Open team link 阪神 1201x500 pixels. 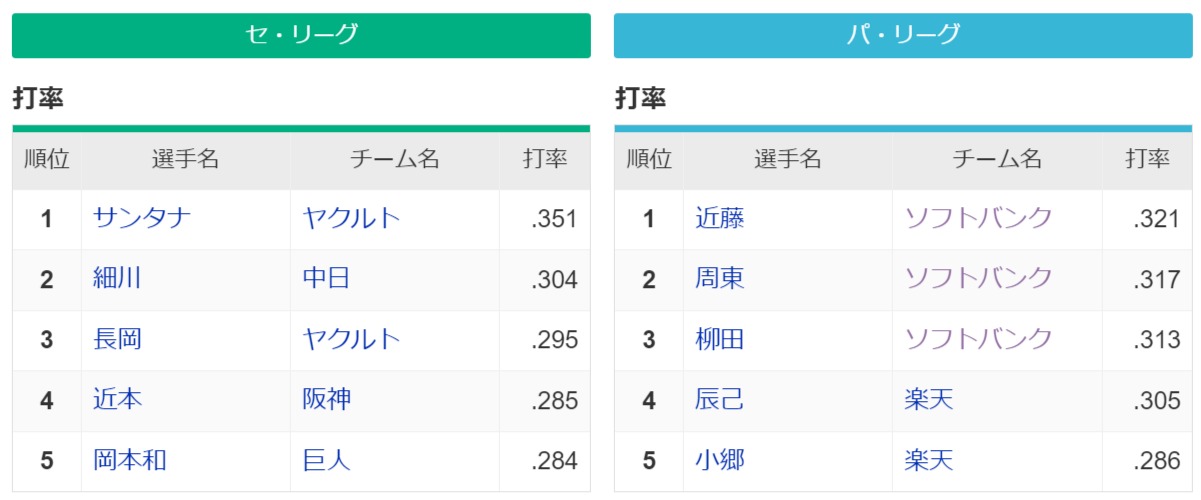click(327, 400)
